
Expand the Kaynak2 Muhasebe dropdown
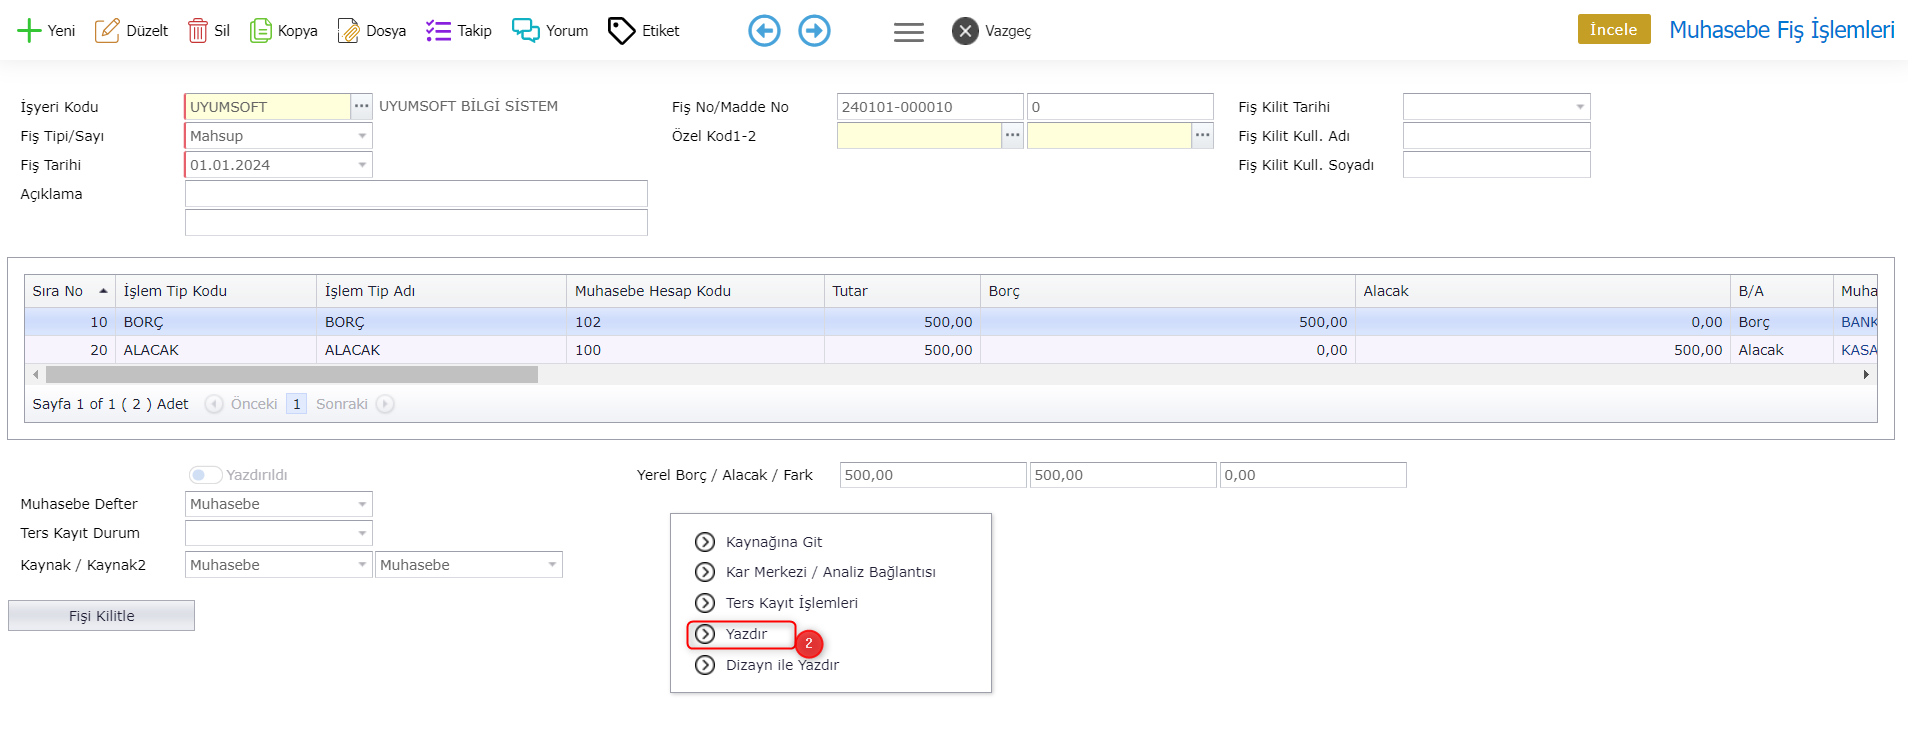click(552, 565)
